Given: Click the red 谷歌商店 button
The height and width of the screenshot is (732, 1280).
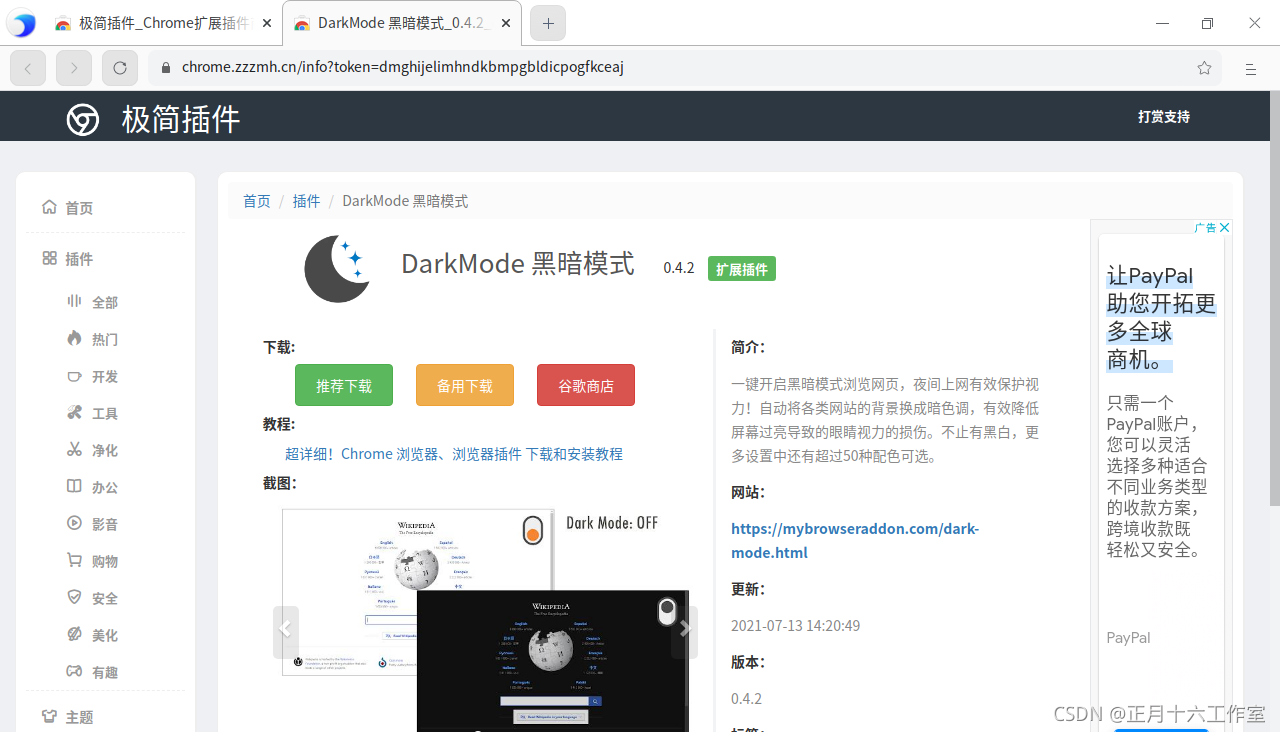Looking at the screenshot, I should [586, 385].
